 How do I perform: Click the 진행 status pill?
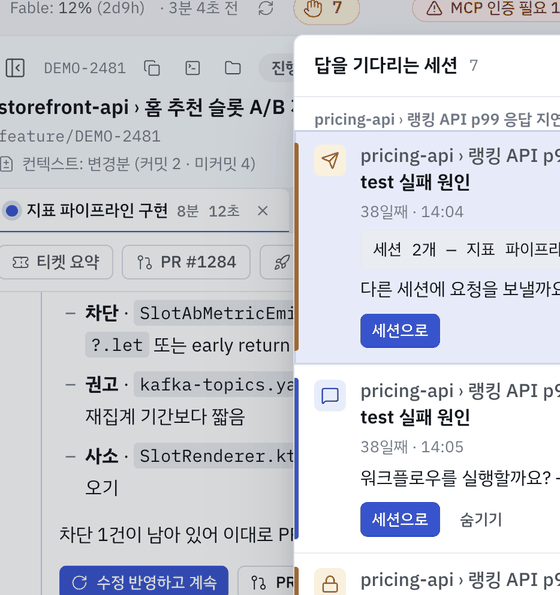pos(277,68)
